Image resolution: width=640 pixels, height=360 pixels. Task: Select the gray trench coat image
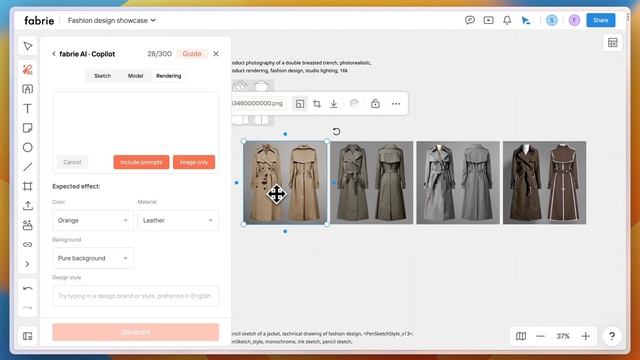point(458,182)
